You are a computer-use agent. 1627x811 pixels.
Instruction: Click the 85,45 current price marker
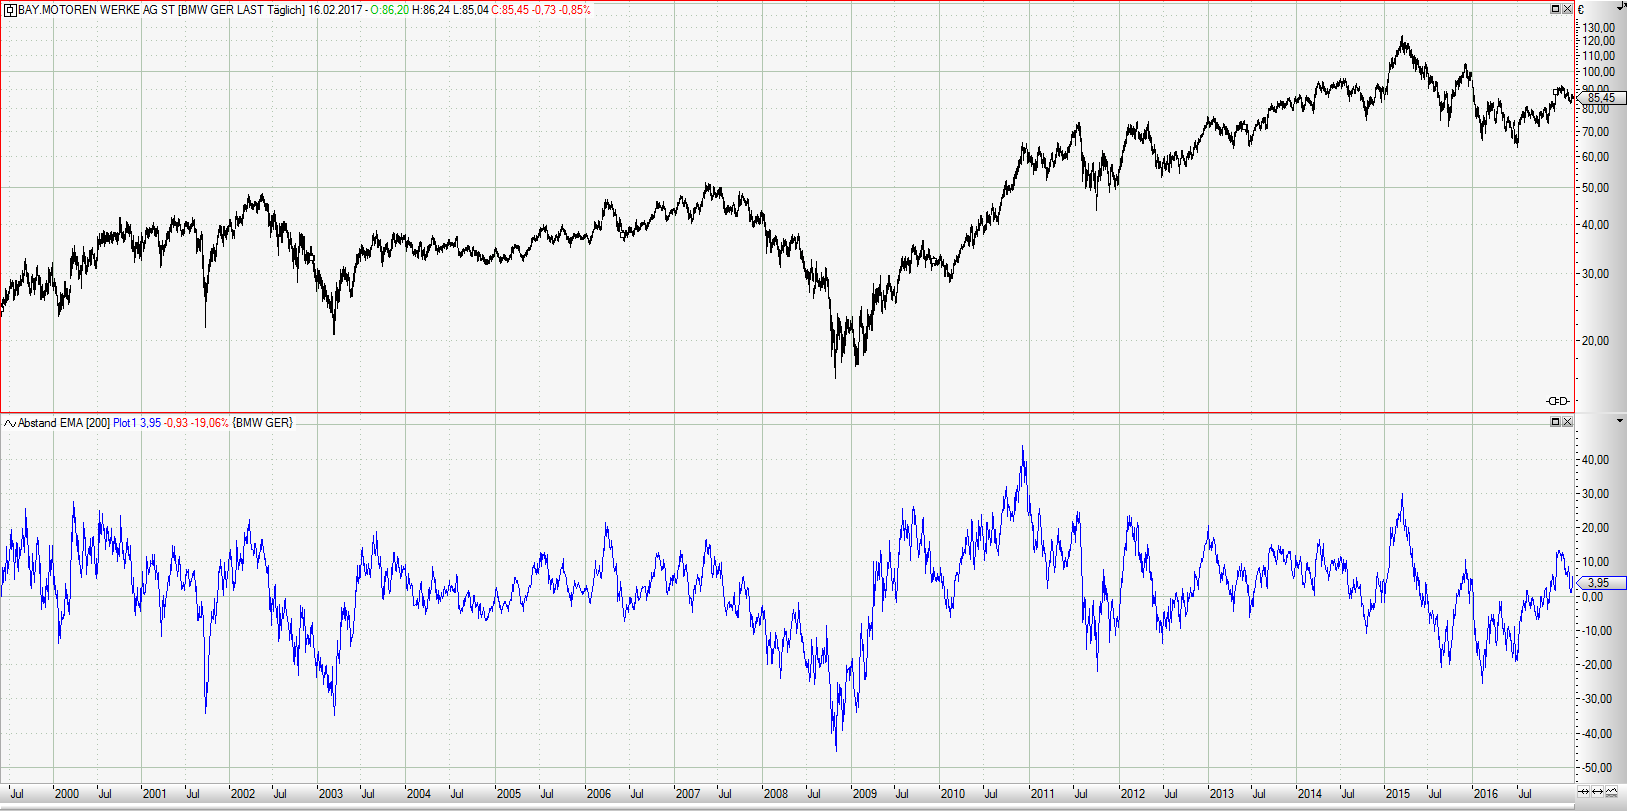click(1600, 98)
